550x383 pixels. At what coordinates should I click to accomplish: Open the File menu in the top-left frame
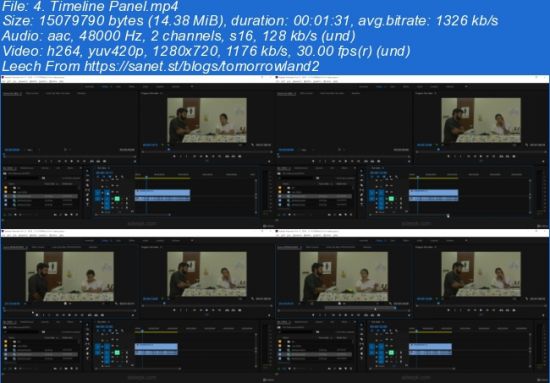(x=4, y=81)
